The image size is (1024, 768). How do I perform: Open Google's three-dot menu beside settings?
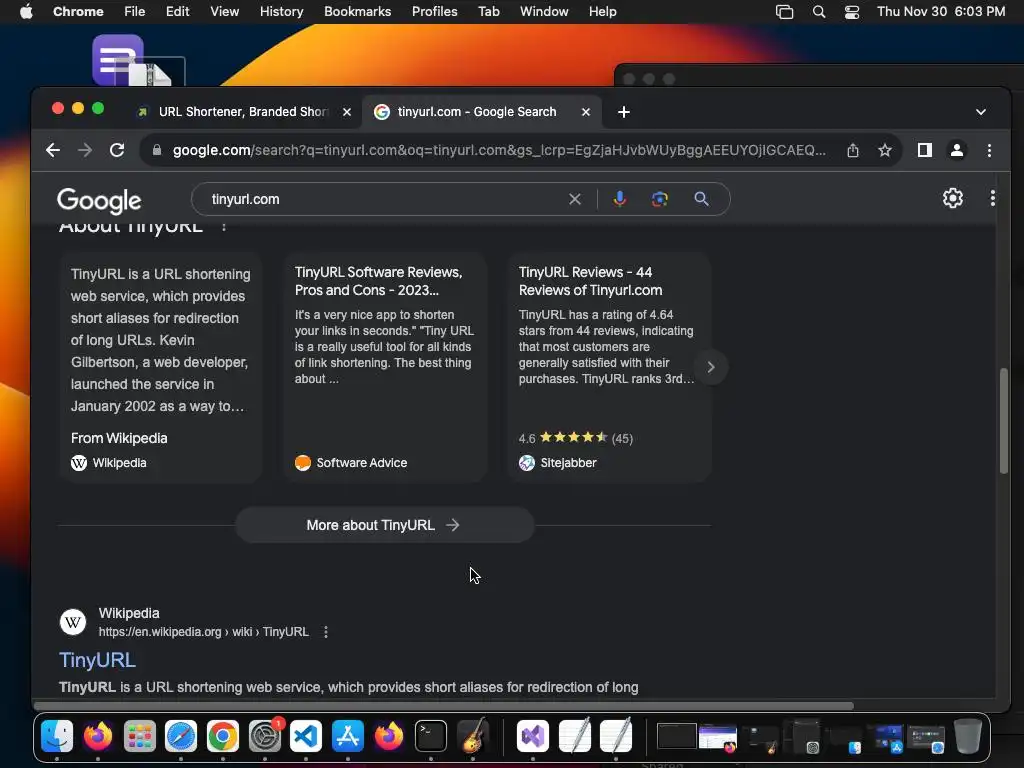(993, 198)
